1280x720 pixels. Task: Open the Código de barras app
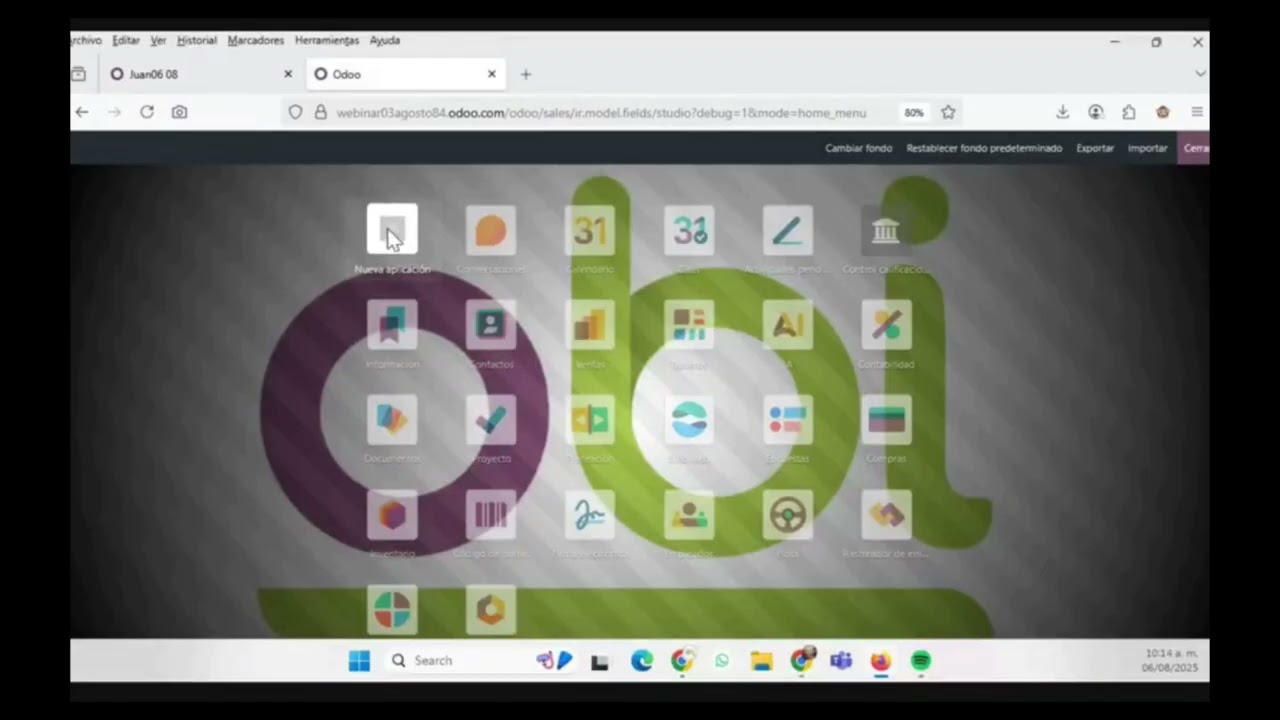490,515
